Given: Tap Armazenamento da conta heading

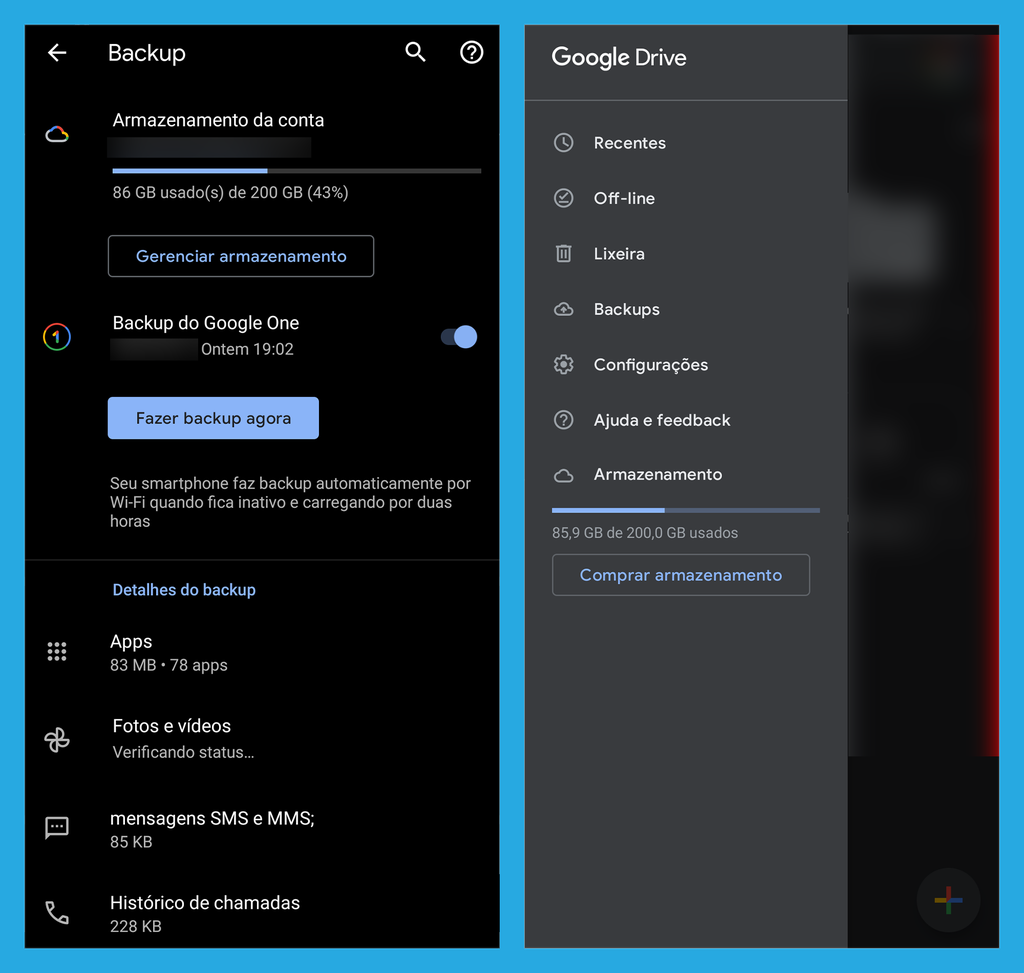Looking at the screenshot, I should click(x=218, y=120).
